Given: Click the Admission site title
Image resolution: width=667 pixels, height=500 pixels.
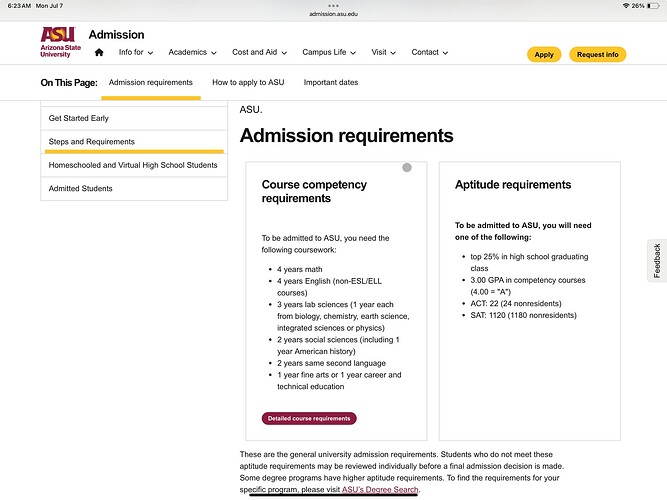Looking at the screenshot, I should (116, 34).
